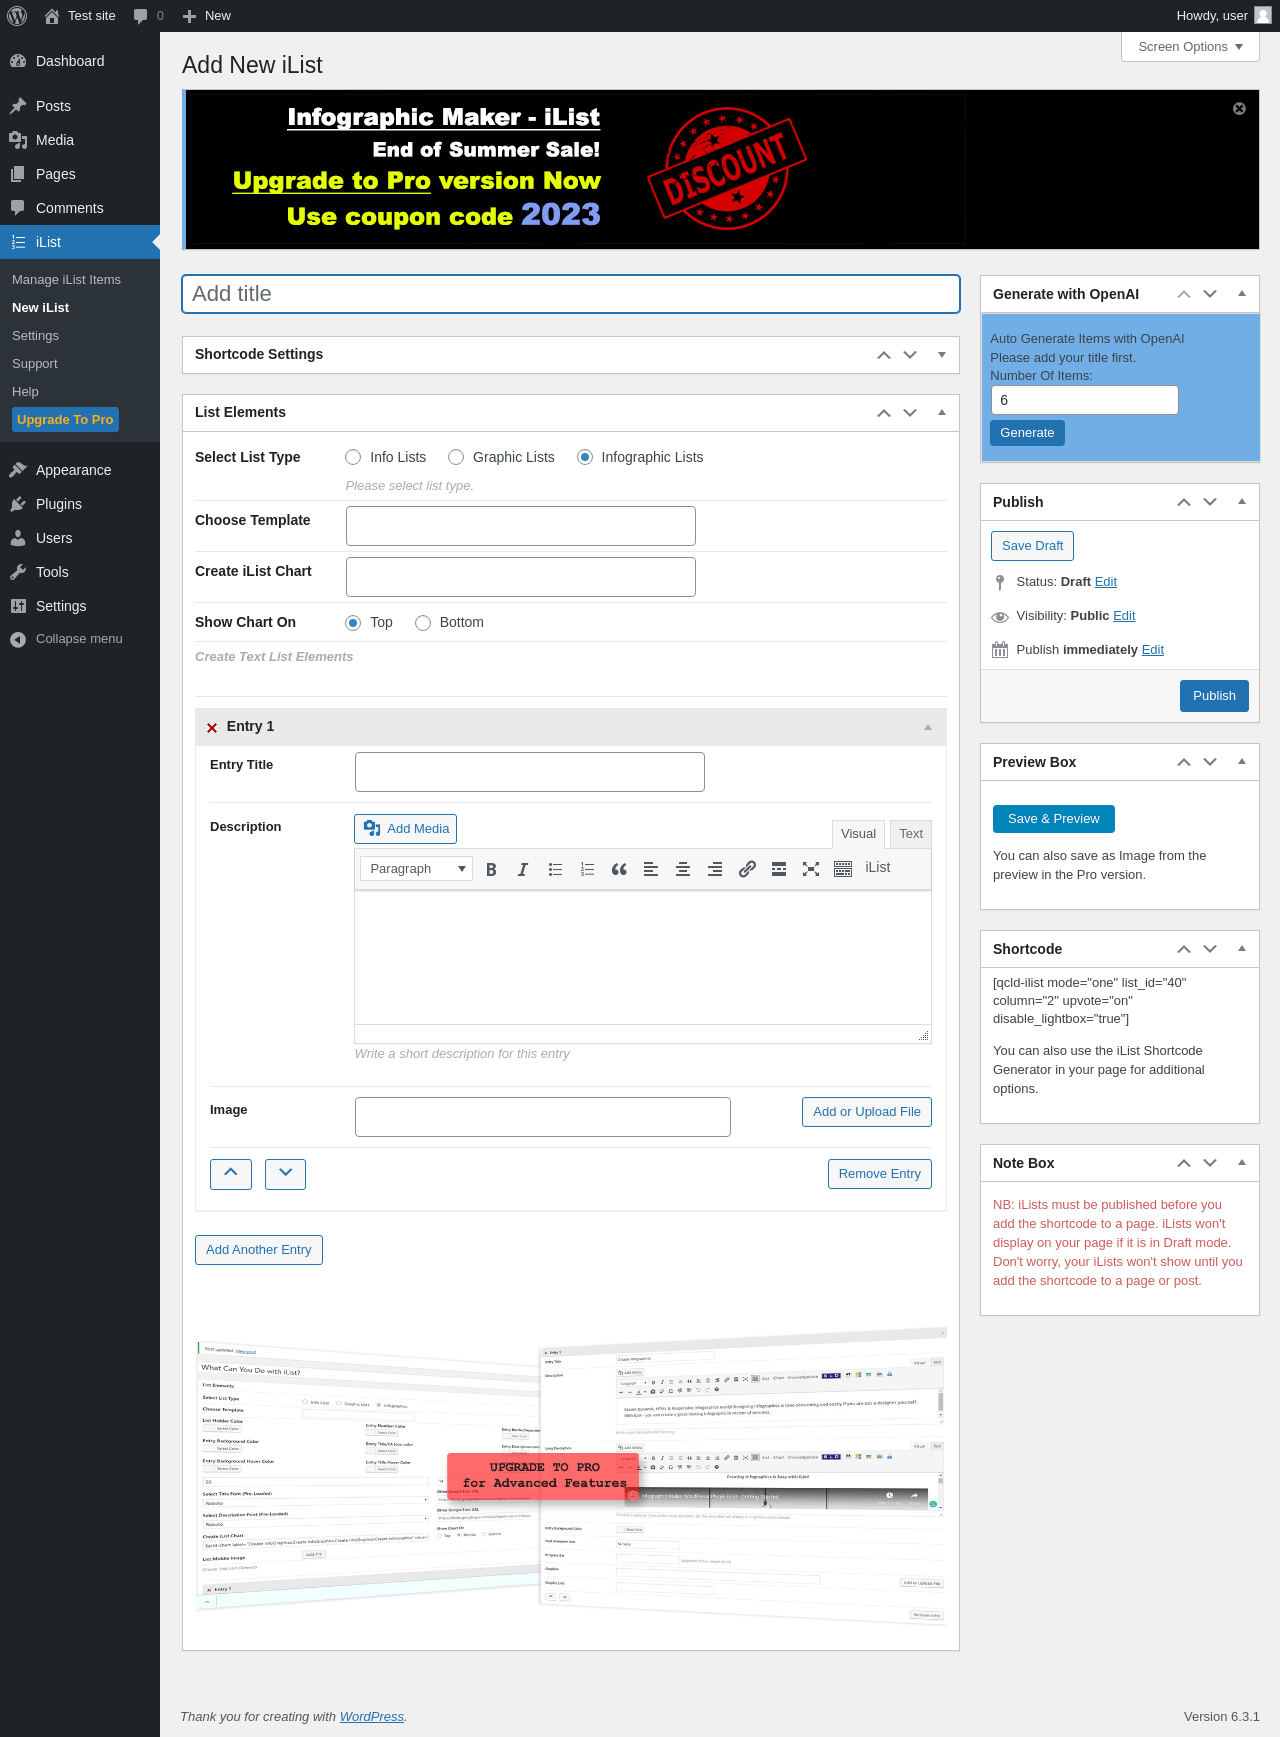Choose Bottom for chart position
The width and height of the screenshot is (1280, 1737).
(x=423, y=623)
